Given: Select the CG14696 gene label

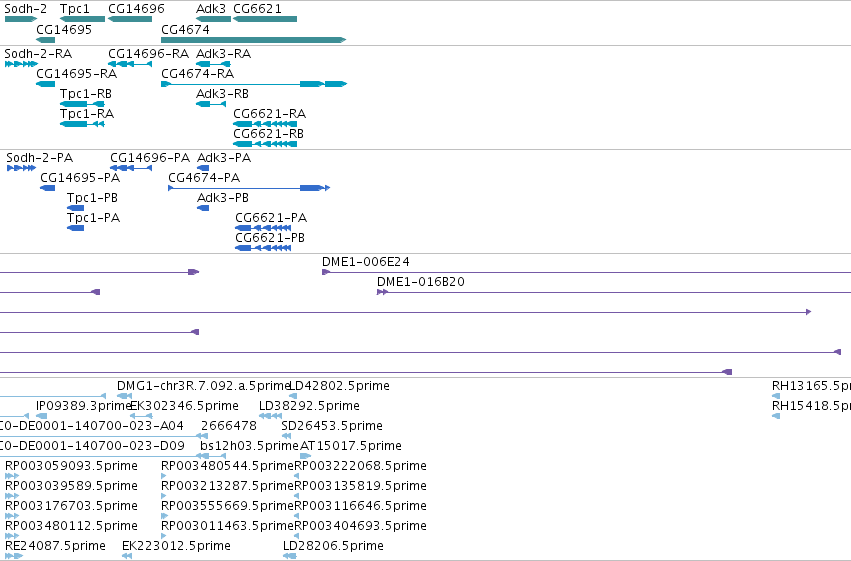Looking at the screenshot, I should (x=136, y=9).
